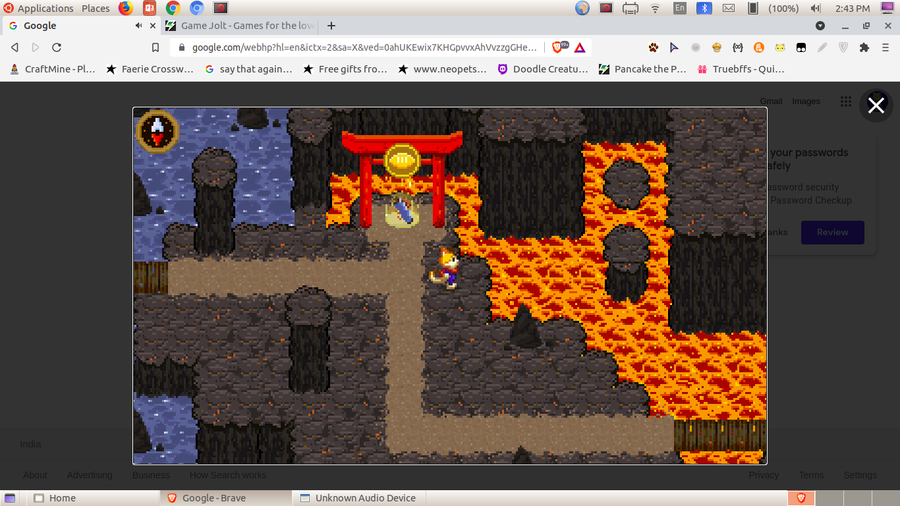Viewport: 900px width, 506px height.
Task: Launch Firefox from the top panel
Action: (x=125, y=8)
